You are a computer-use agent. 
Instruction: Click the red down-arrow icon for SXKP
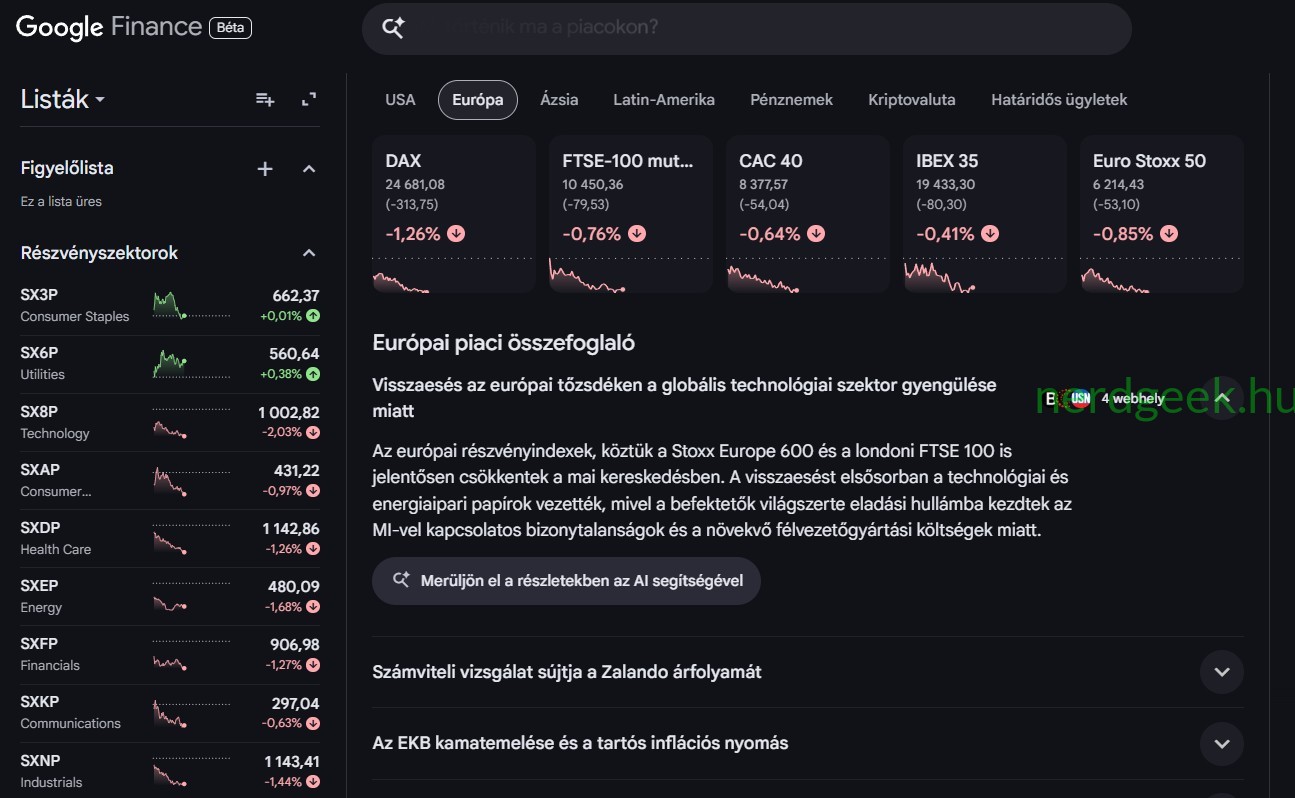coord(313,723)
